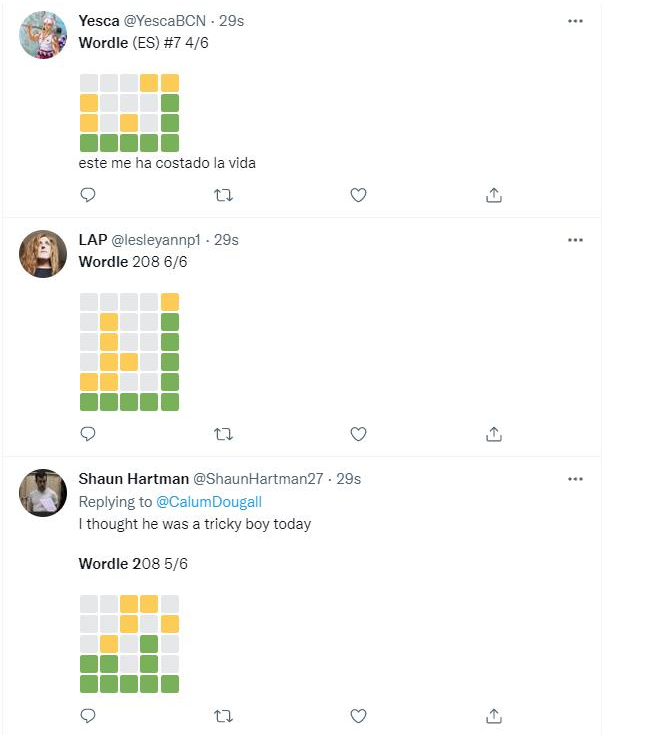This screenshot has height=744, width=659.
Task: Open the @CalumDougall profile link
Action: pos(209,502)
